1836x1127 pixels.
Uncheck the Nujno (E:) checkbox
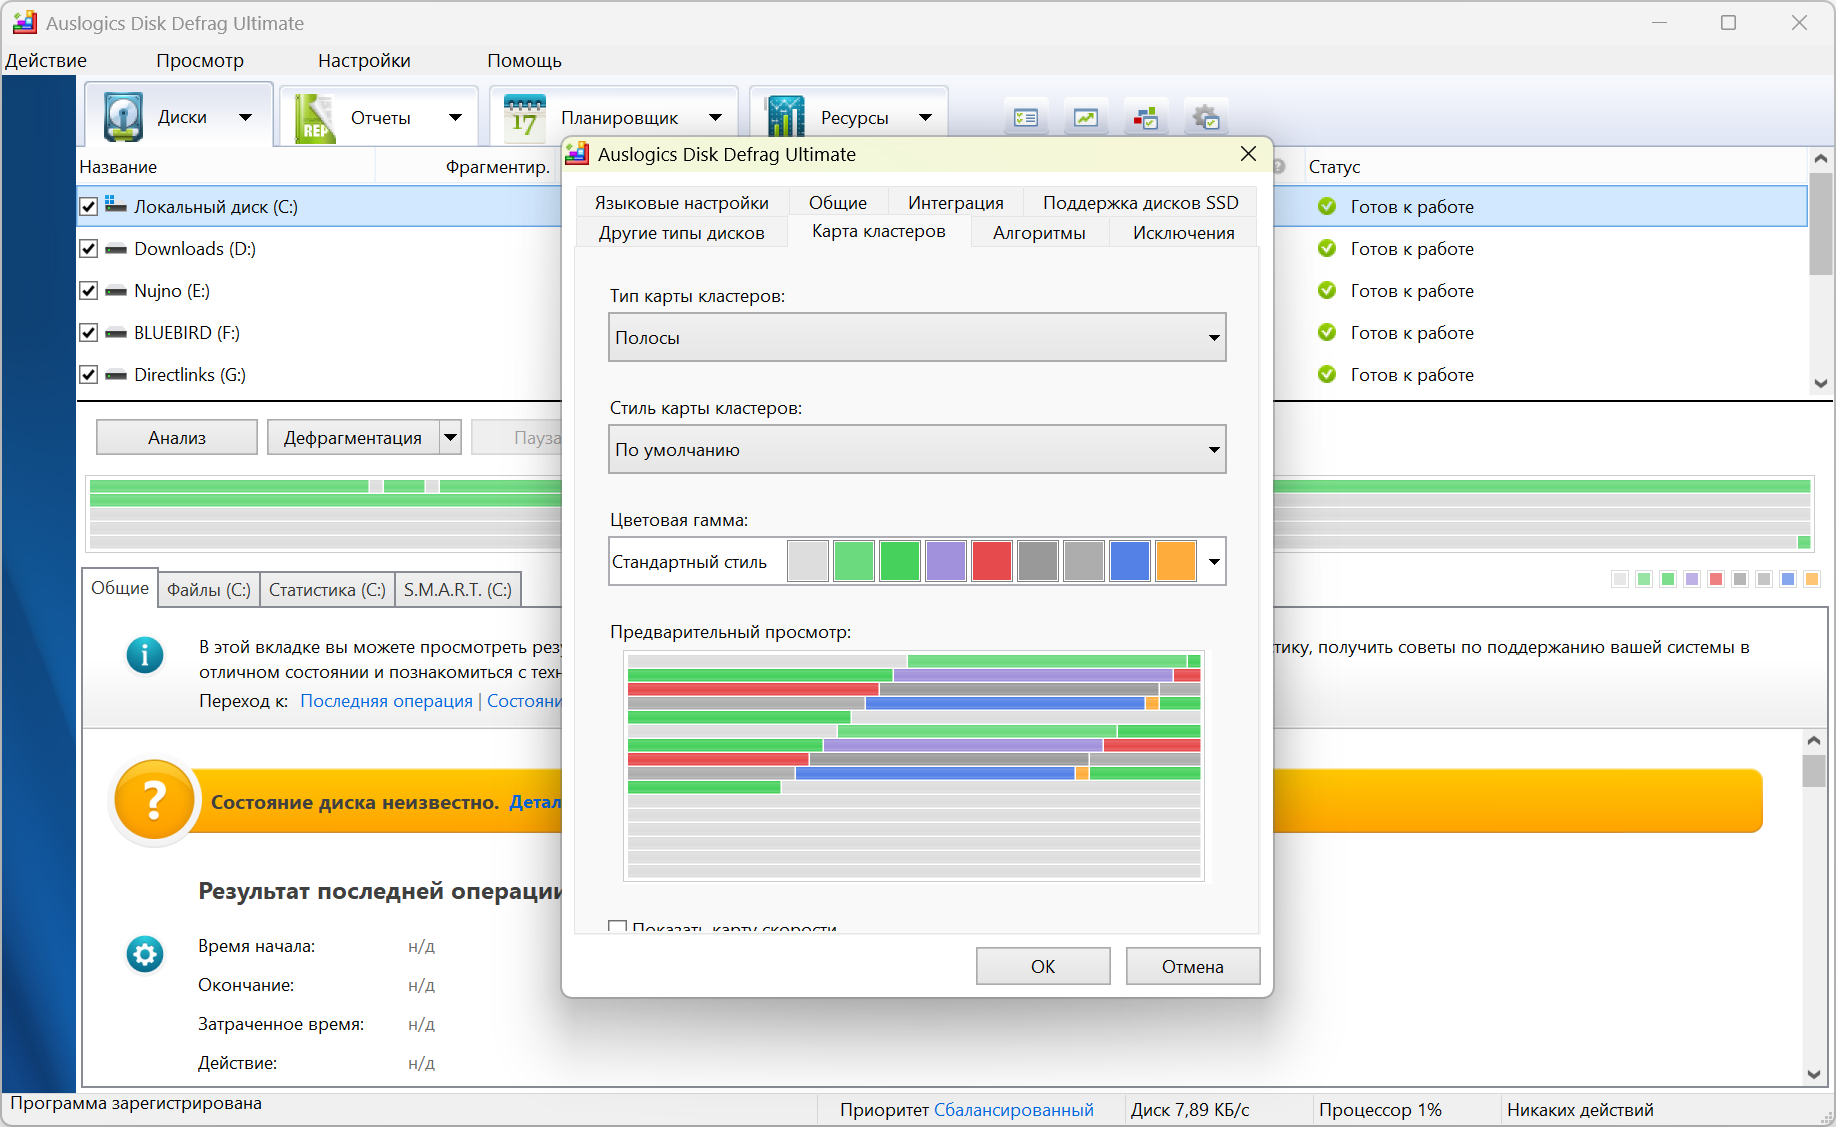pos(89,291)
